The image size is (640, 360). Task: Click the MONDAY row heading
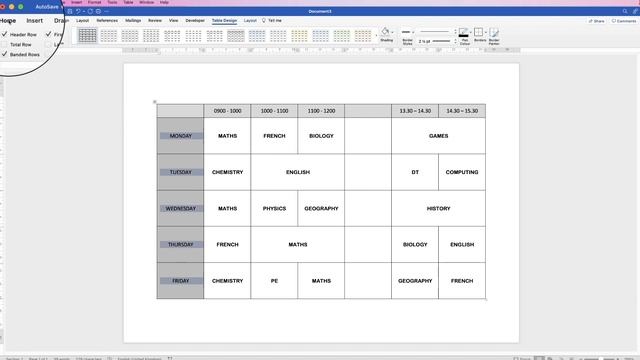coord(180,136)
